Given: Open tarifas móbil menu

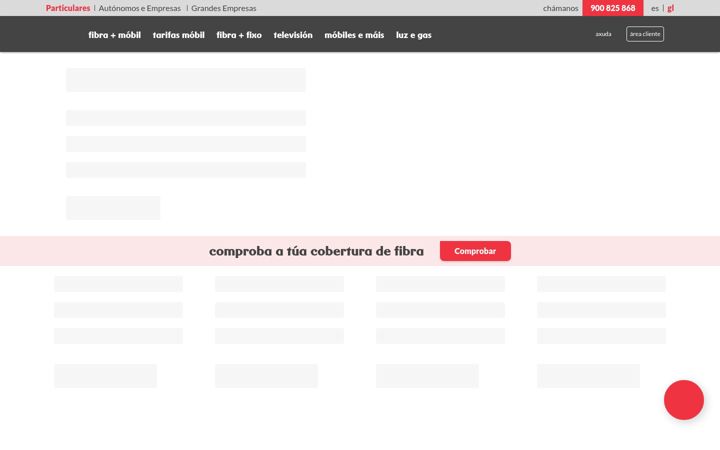Looking at the screenshot, I should [179, 35].
